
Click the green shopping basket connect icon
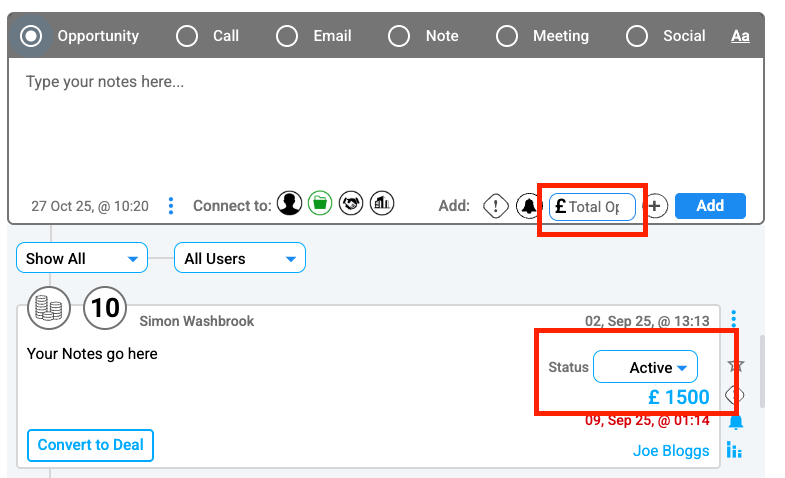pyautogui.click(x=319, y=204)
